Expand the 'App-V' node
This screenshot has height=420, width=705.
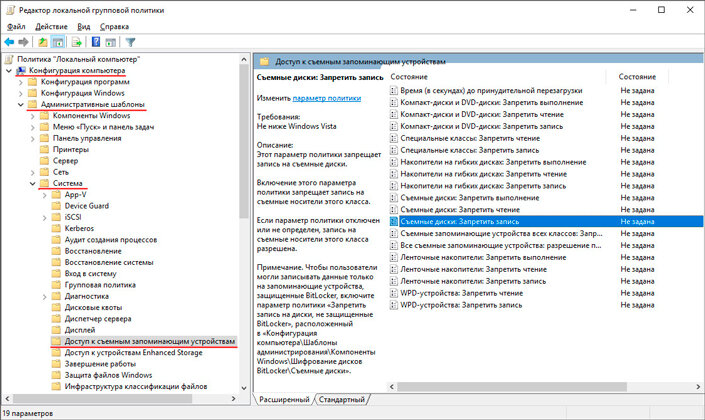pyautogui.click(x=44, y=195)
